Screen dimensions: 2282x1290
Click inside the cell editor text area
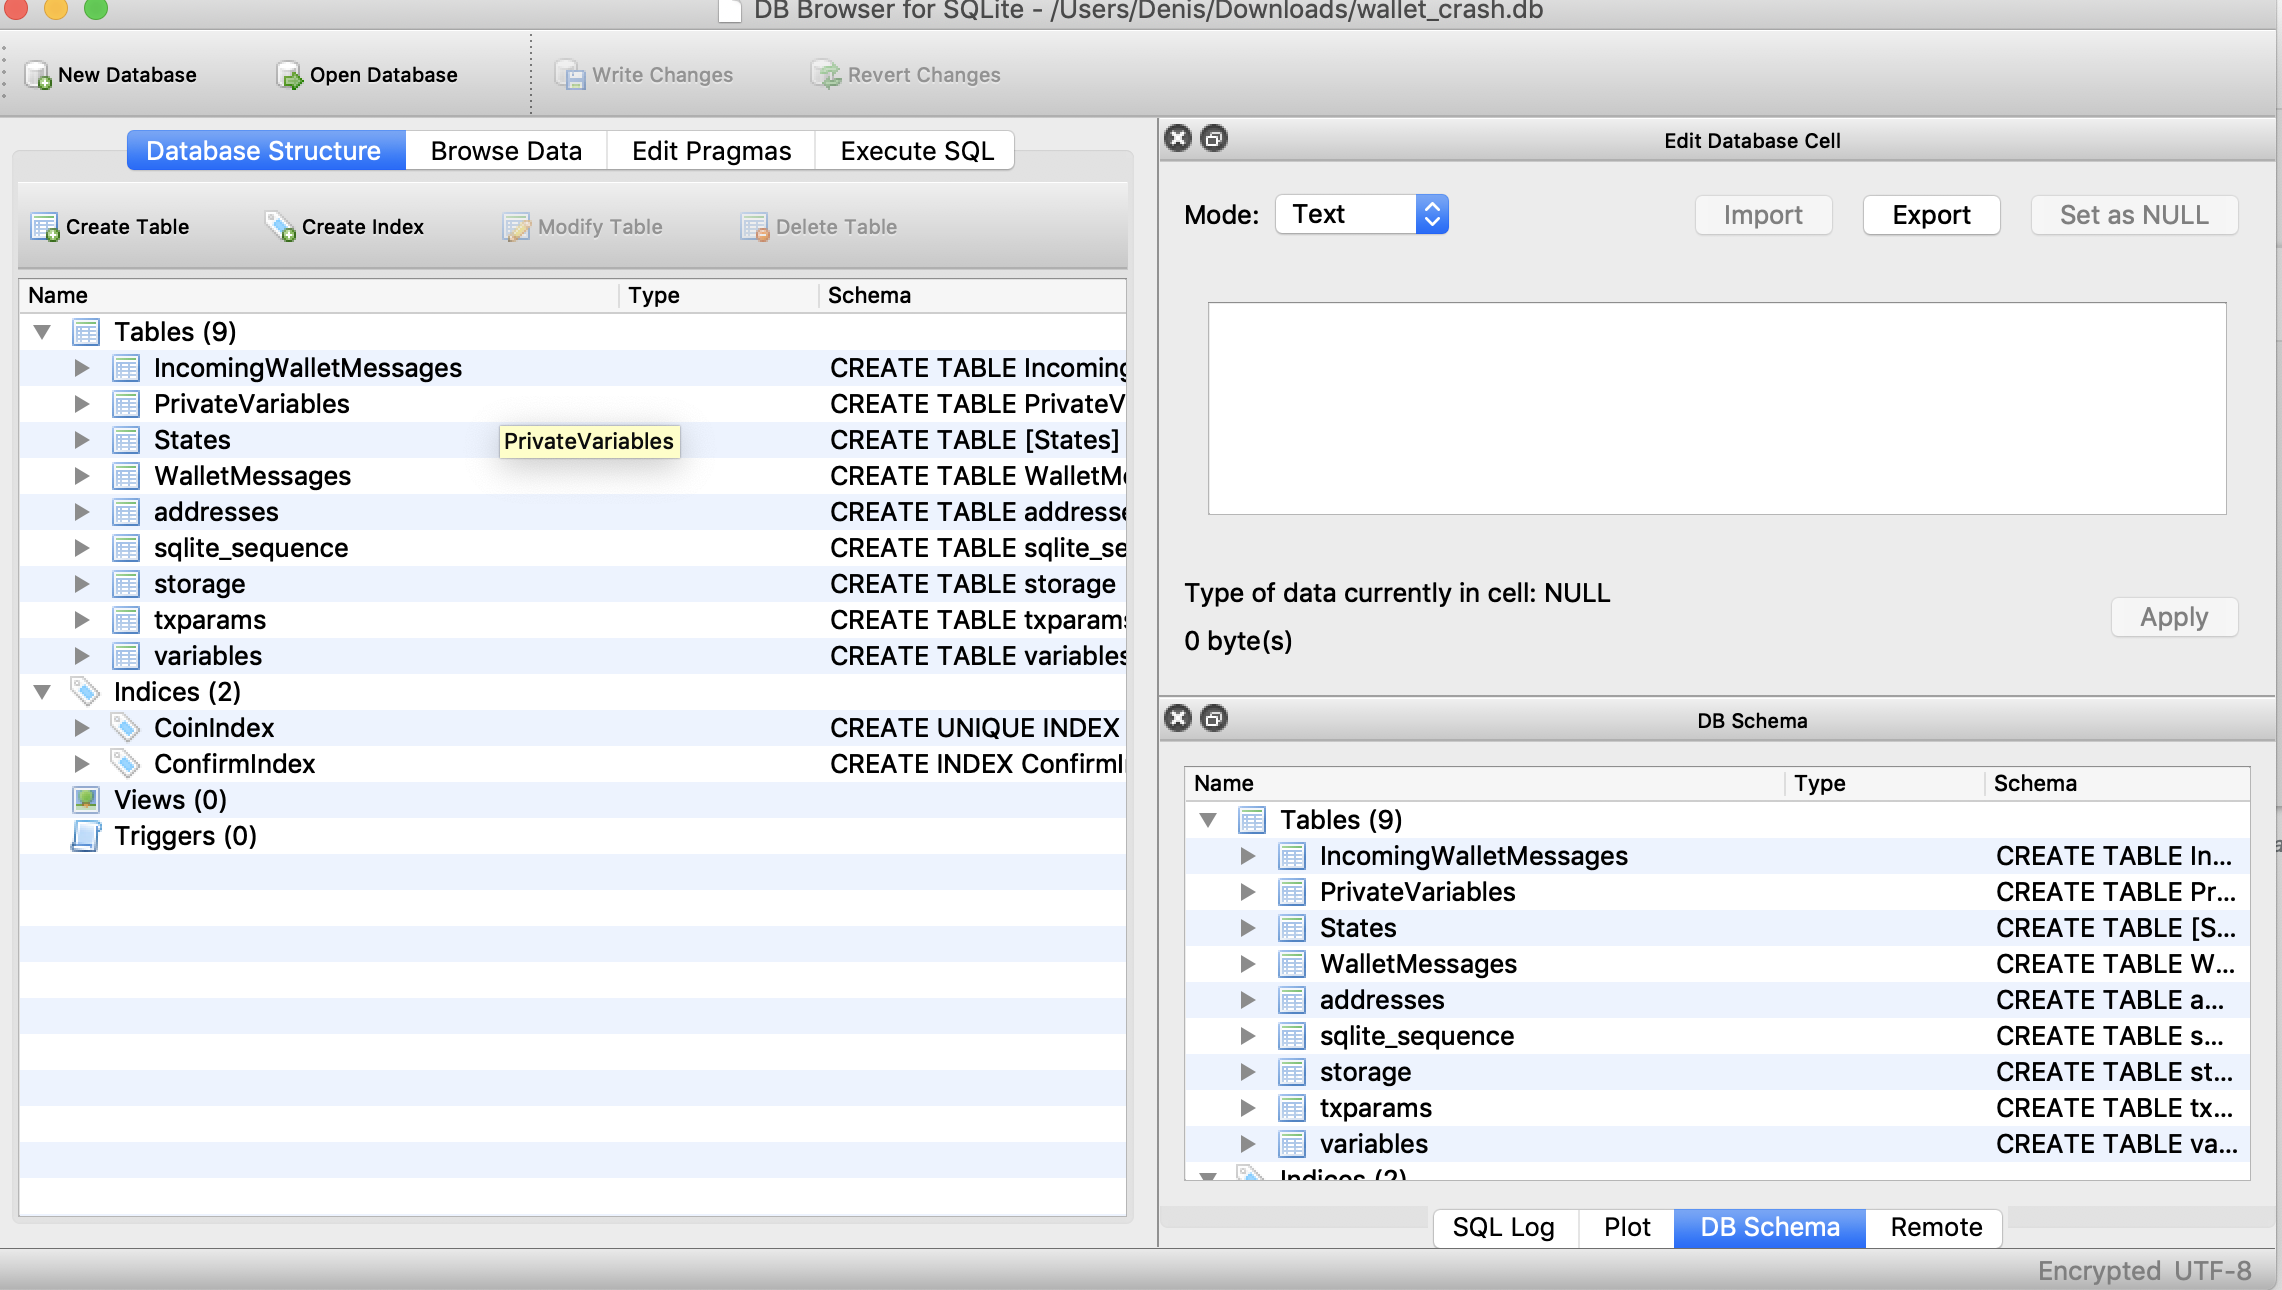pos(1715,408)
